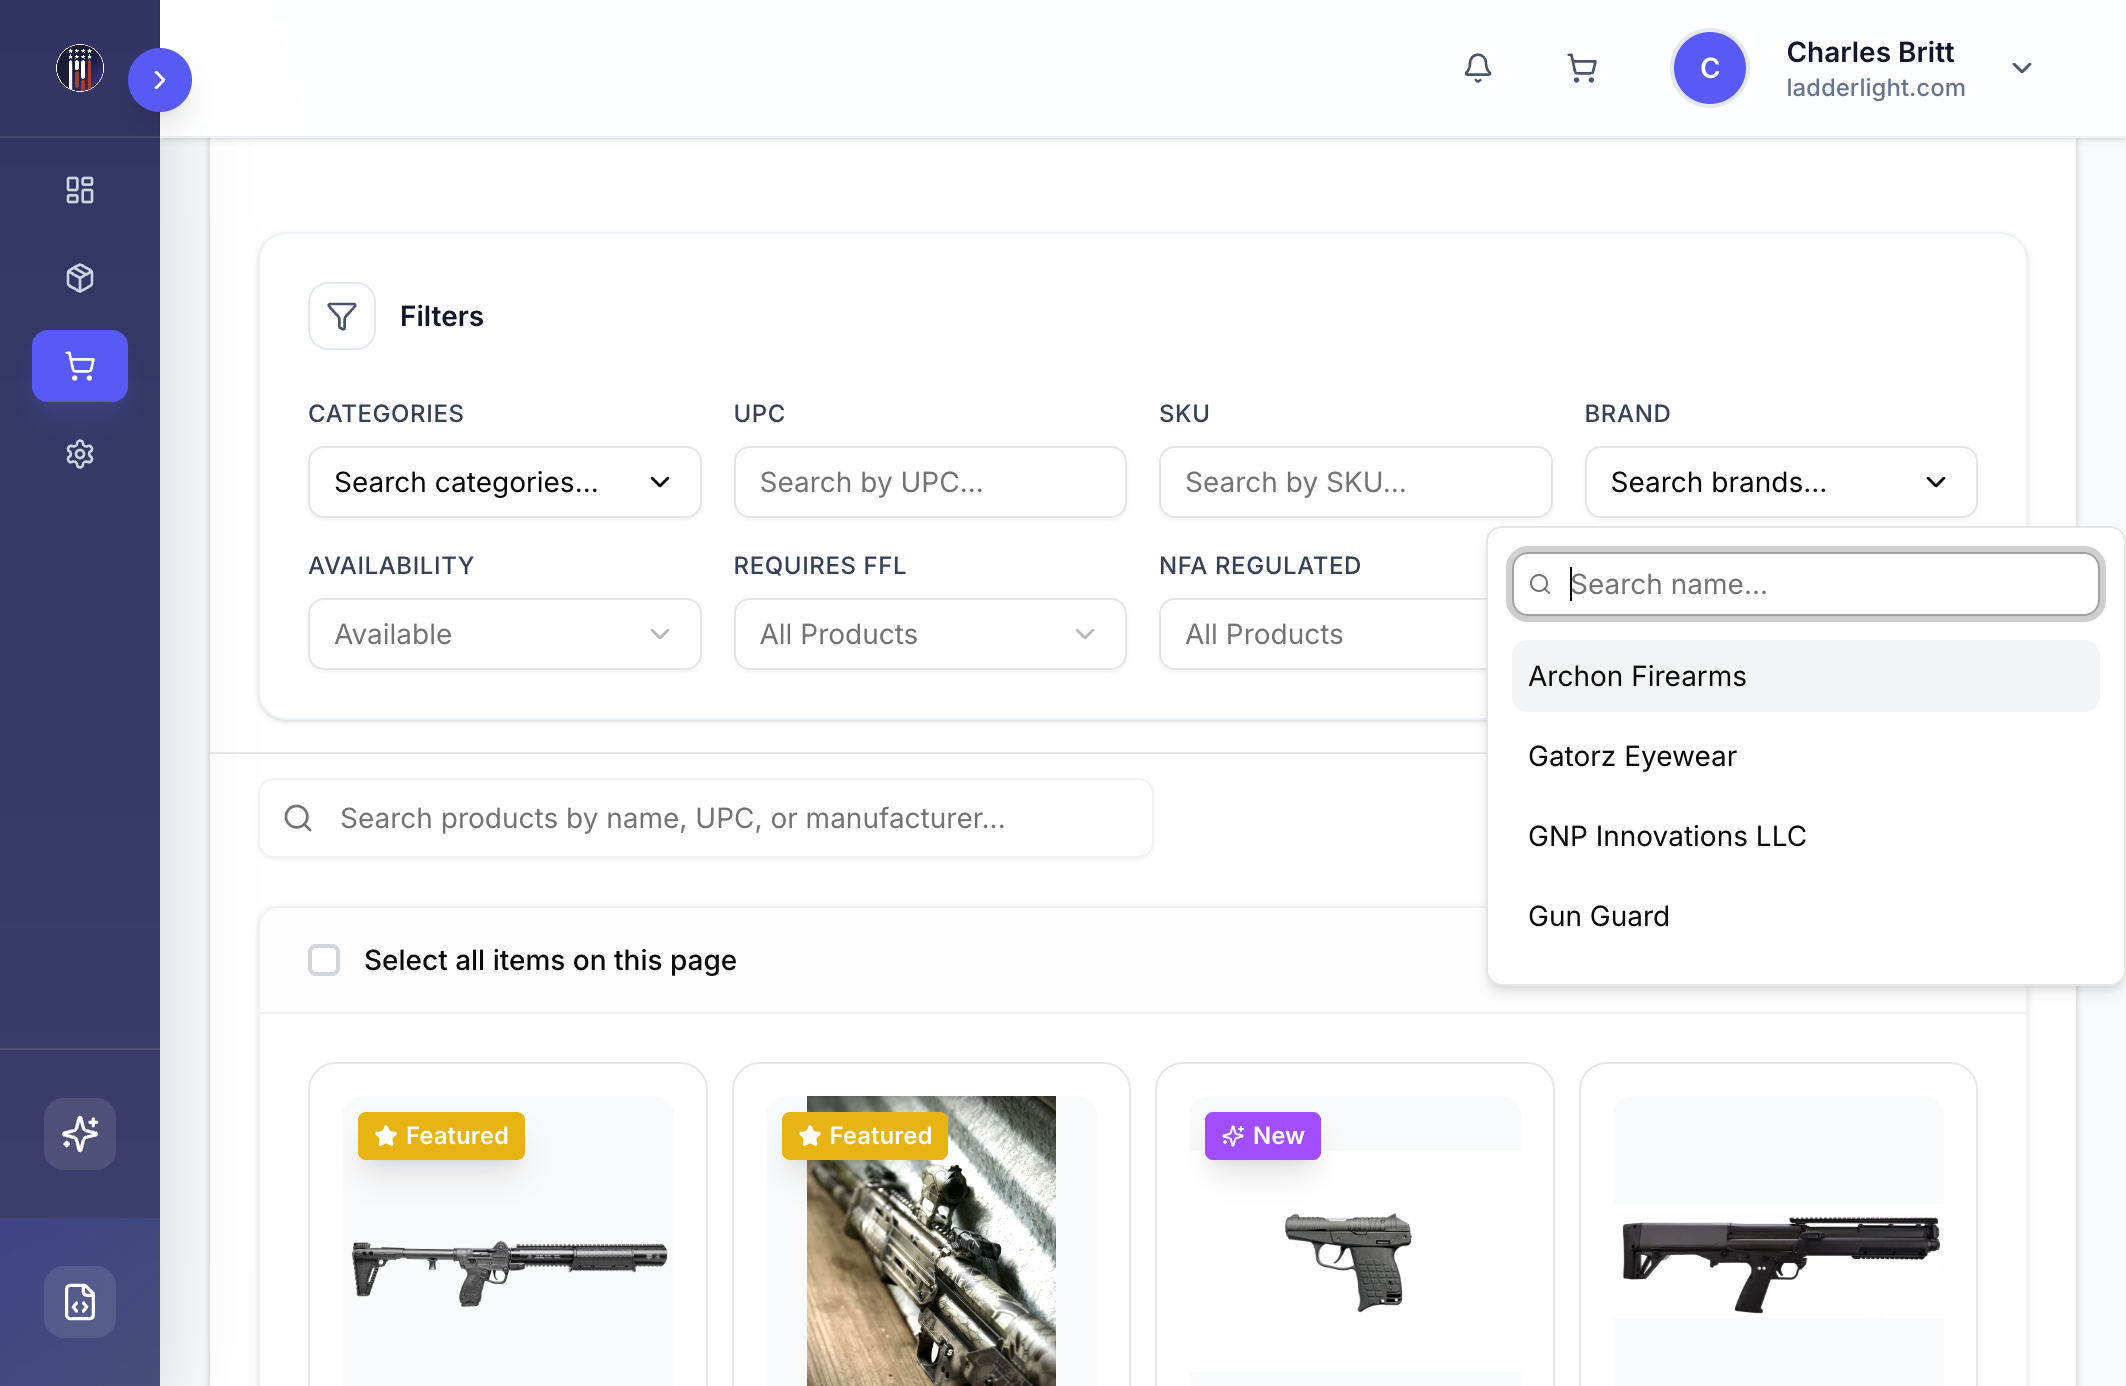The width and height of the screenshot is (2126, 1386).
Task: Click the Charles Britt name
Action: pyautogui.click(x=1870, y=52)
